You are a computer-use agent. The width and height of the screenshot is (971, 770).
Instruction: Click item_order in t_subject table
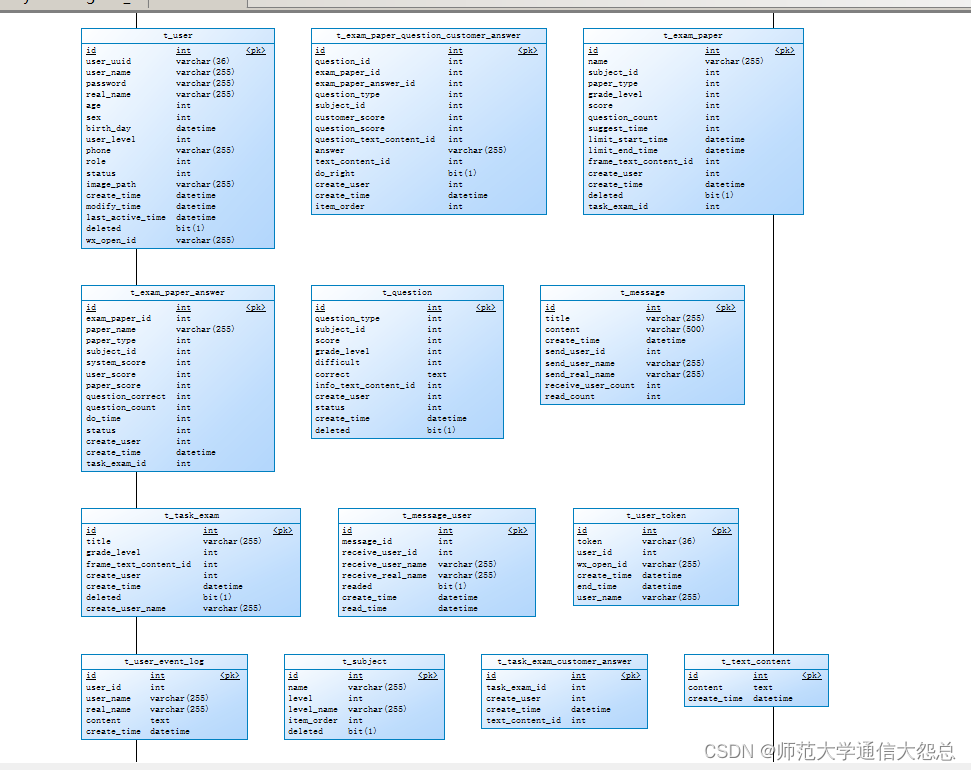313,720
